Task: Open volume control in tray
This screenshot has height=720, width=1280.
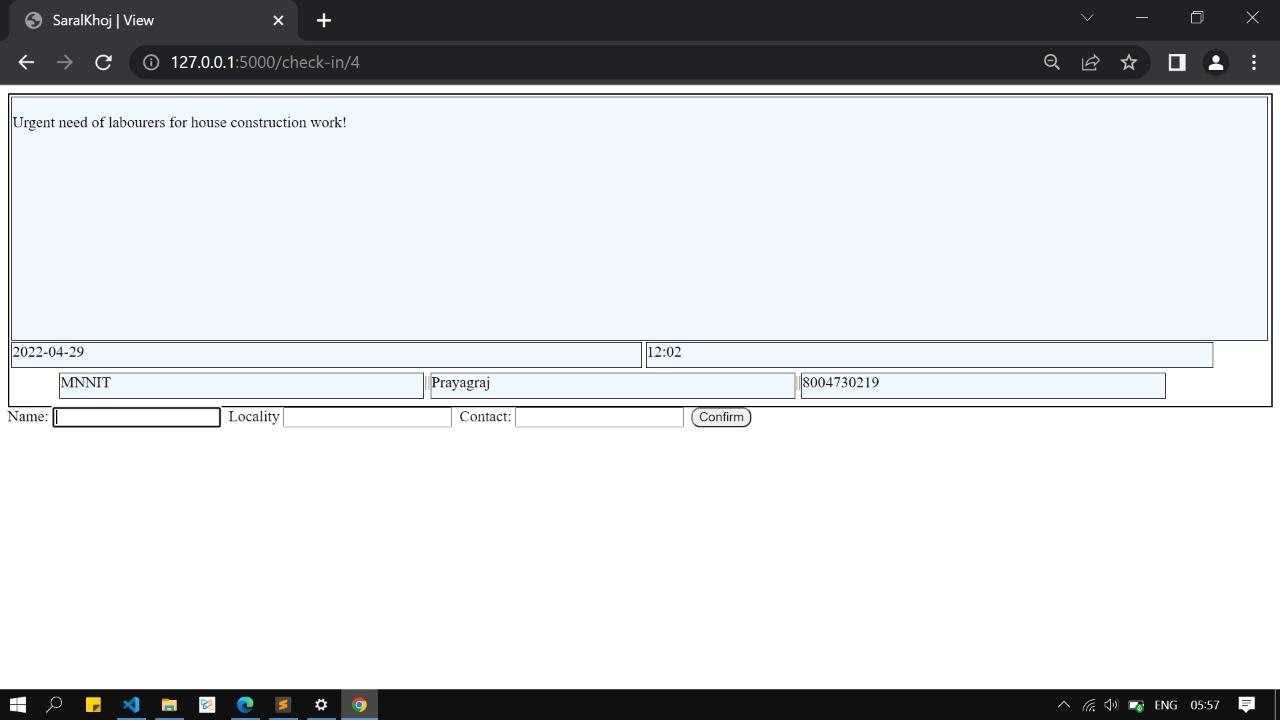Action: (1111, 705)
